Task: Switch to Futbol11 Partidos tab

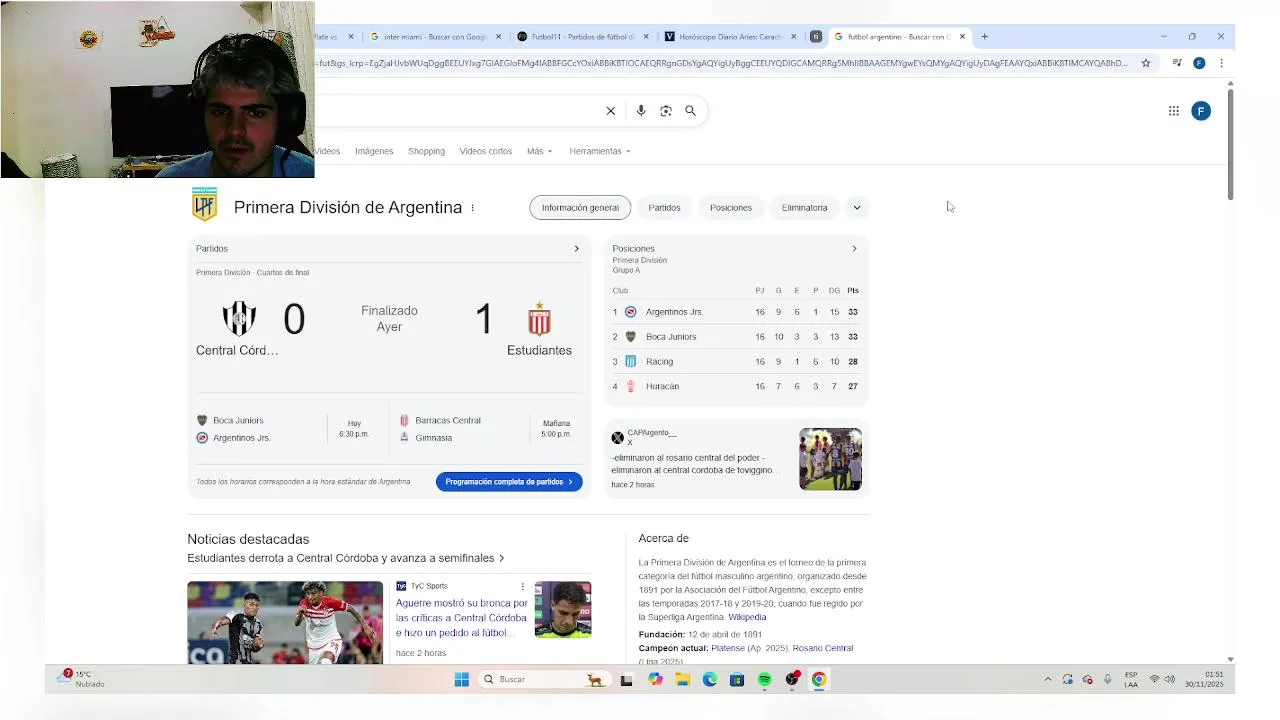Action: [583, 37]
